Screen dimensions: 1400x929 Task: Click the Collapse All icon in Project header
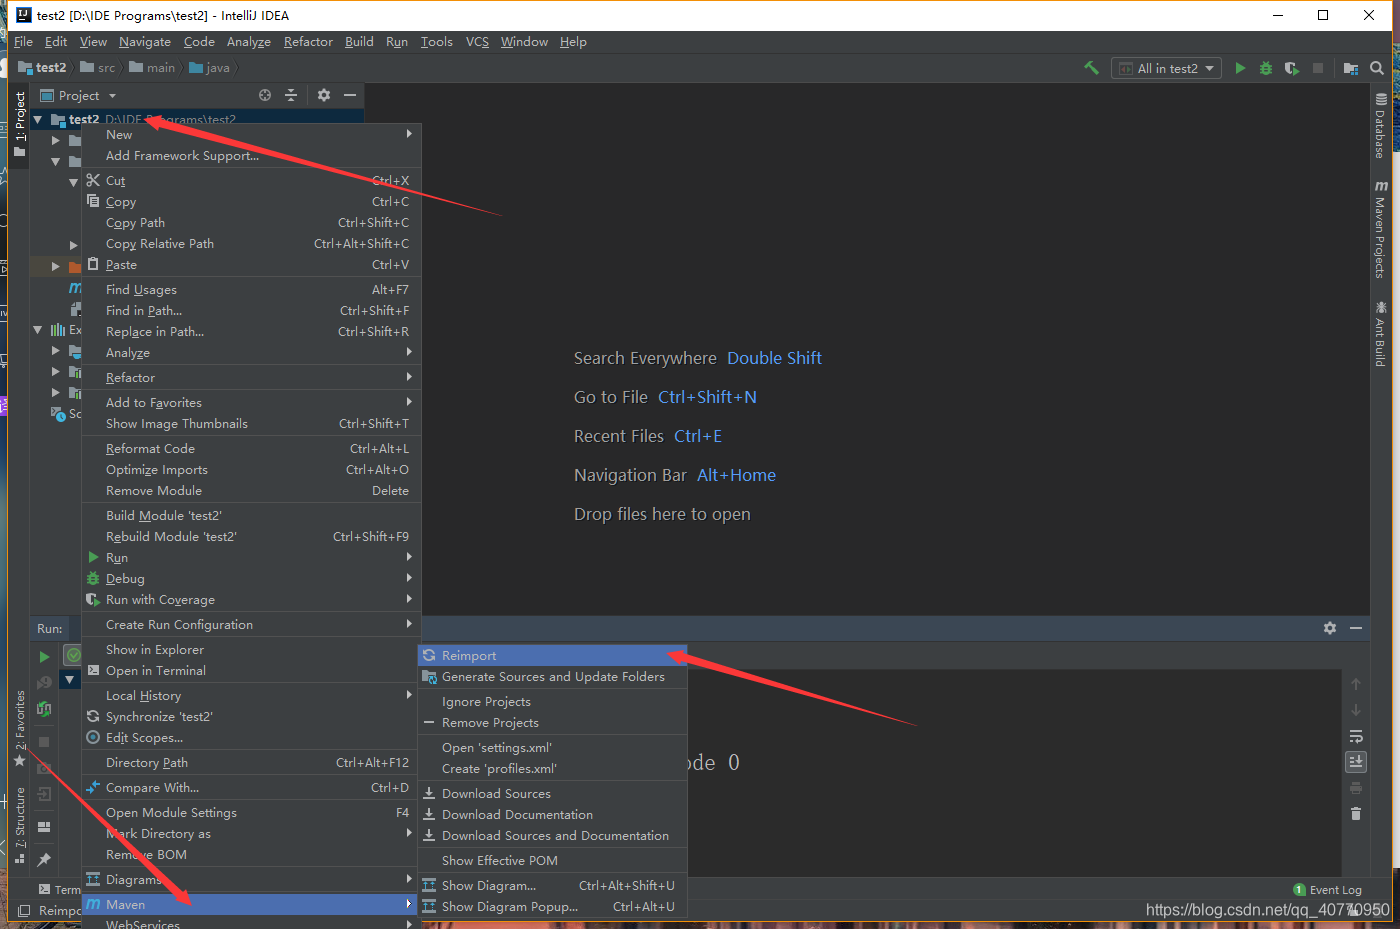[x=291, y=95]
